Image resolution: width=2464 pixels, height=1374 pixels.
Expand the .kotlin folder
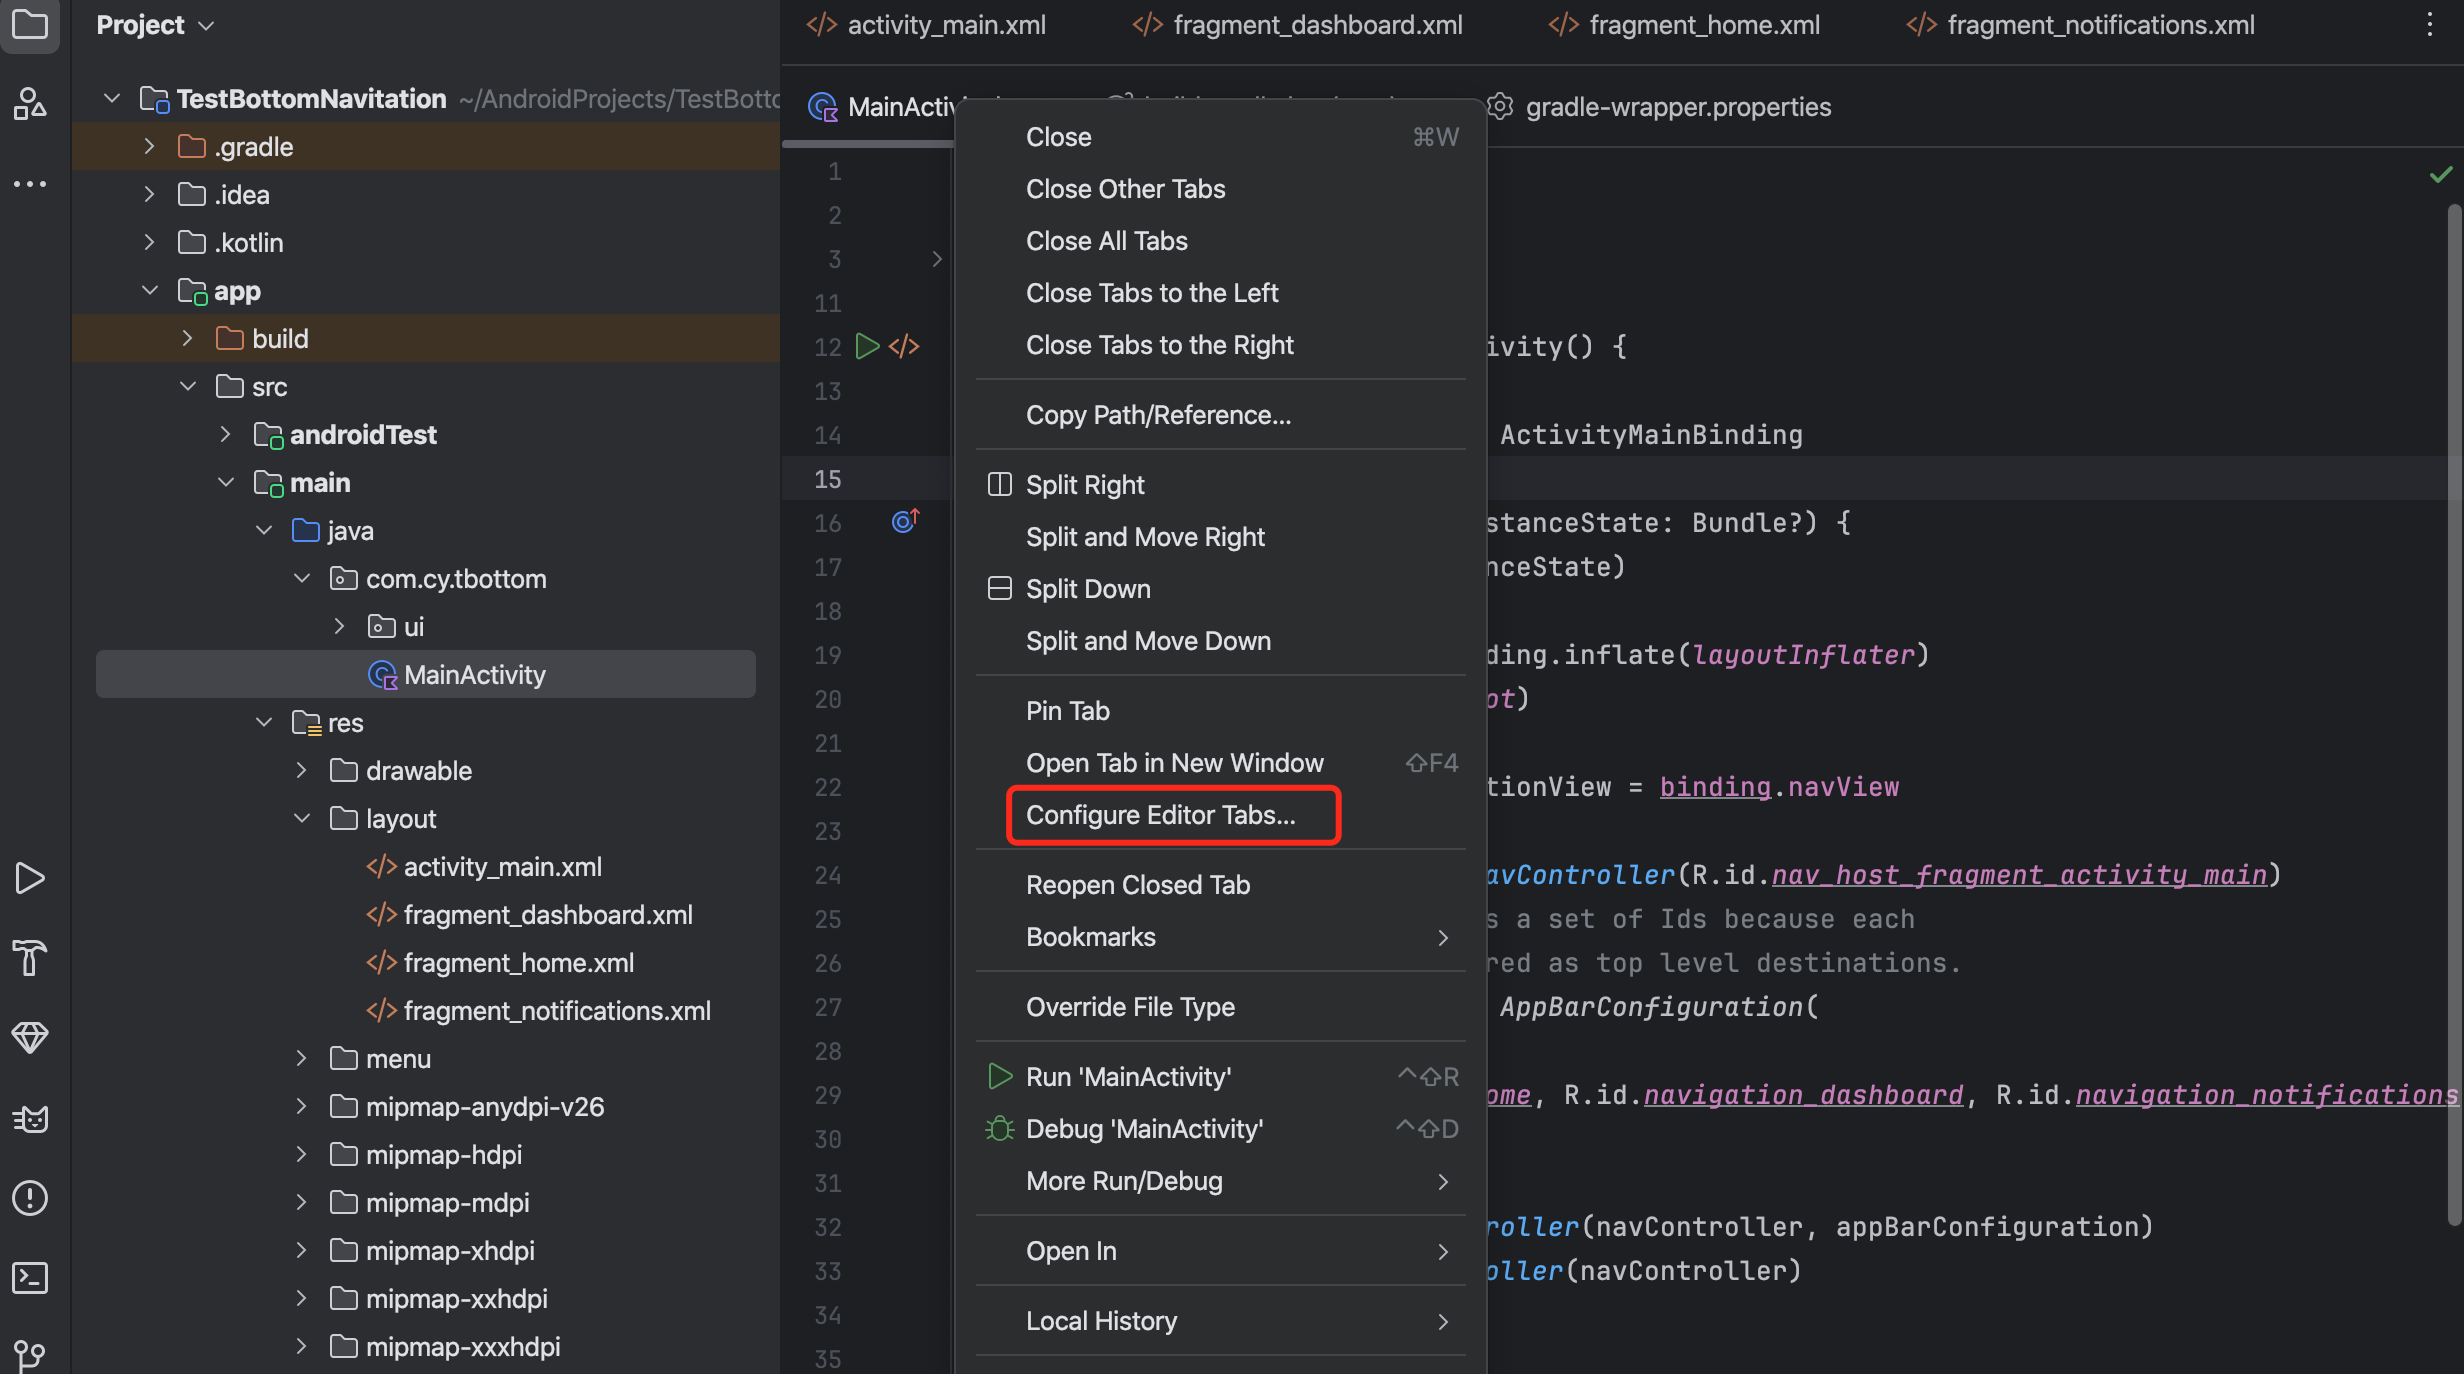coord(149,242)
